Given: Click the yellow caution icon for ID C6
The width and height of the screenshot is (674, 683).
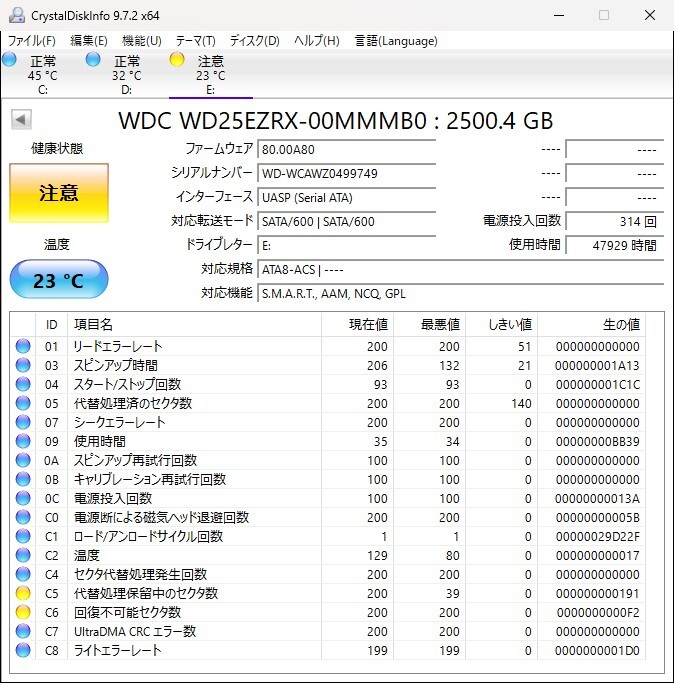Looking at the screenshot, I should [x=23, y=612].
